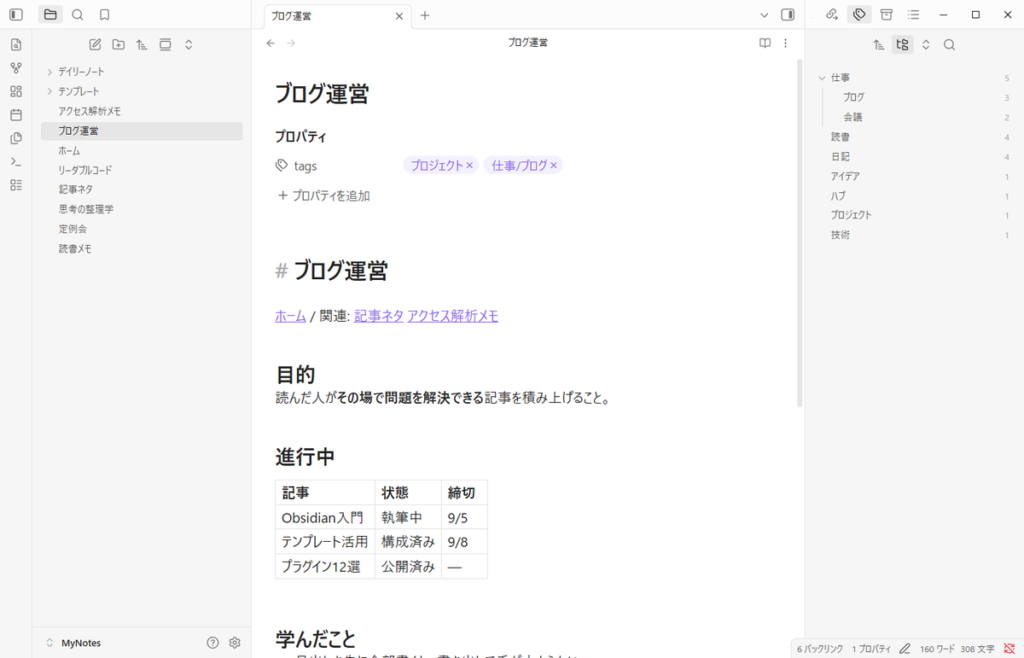Open the MyNotes vault switcher
The height and width of the screenshot is (658, 1024).
73,643
